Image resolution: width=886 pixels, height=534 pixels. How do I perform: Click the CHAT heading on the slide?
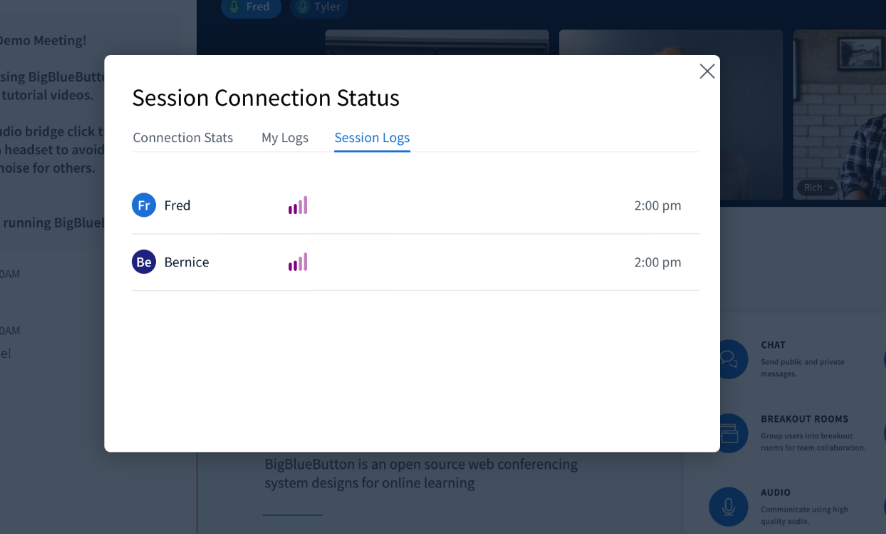coord(773,345)
